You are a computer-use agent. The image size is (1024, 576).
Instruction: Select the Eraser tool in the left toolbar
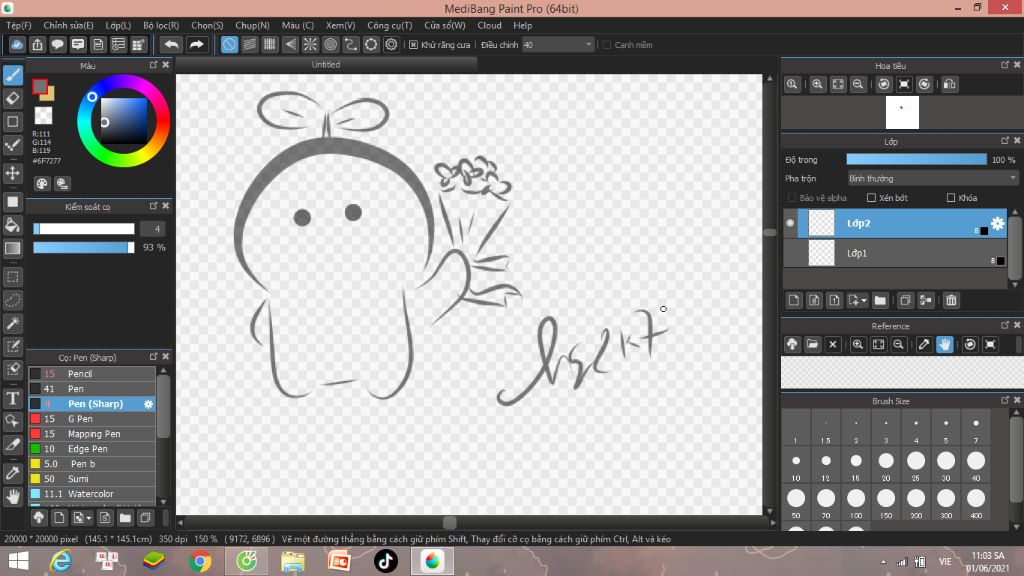click(12, 99)
